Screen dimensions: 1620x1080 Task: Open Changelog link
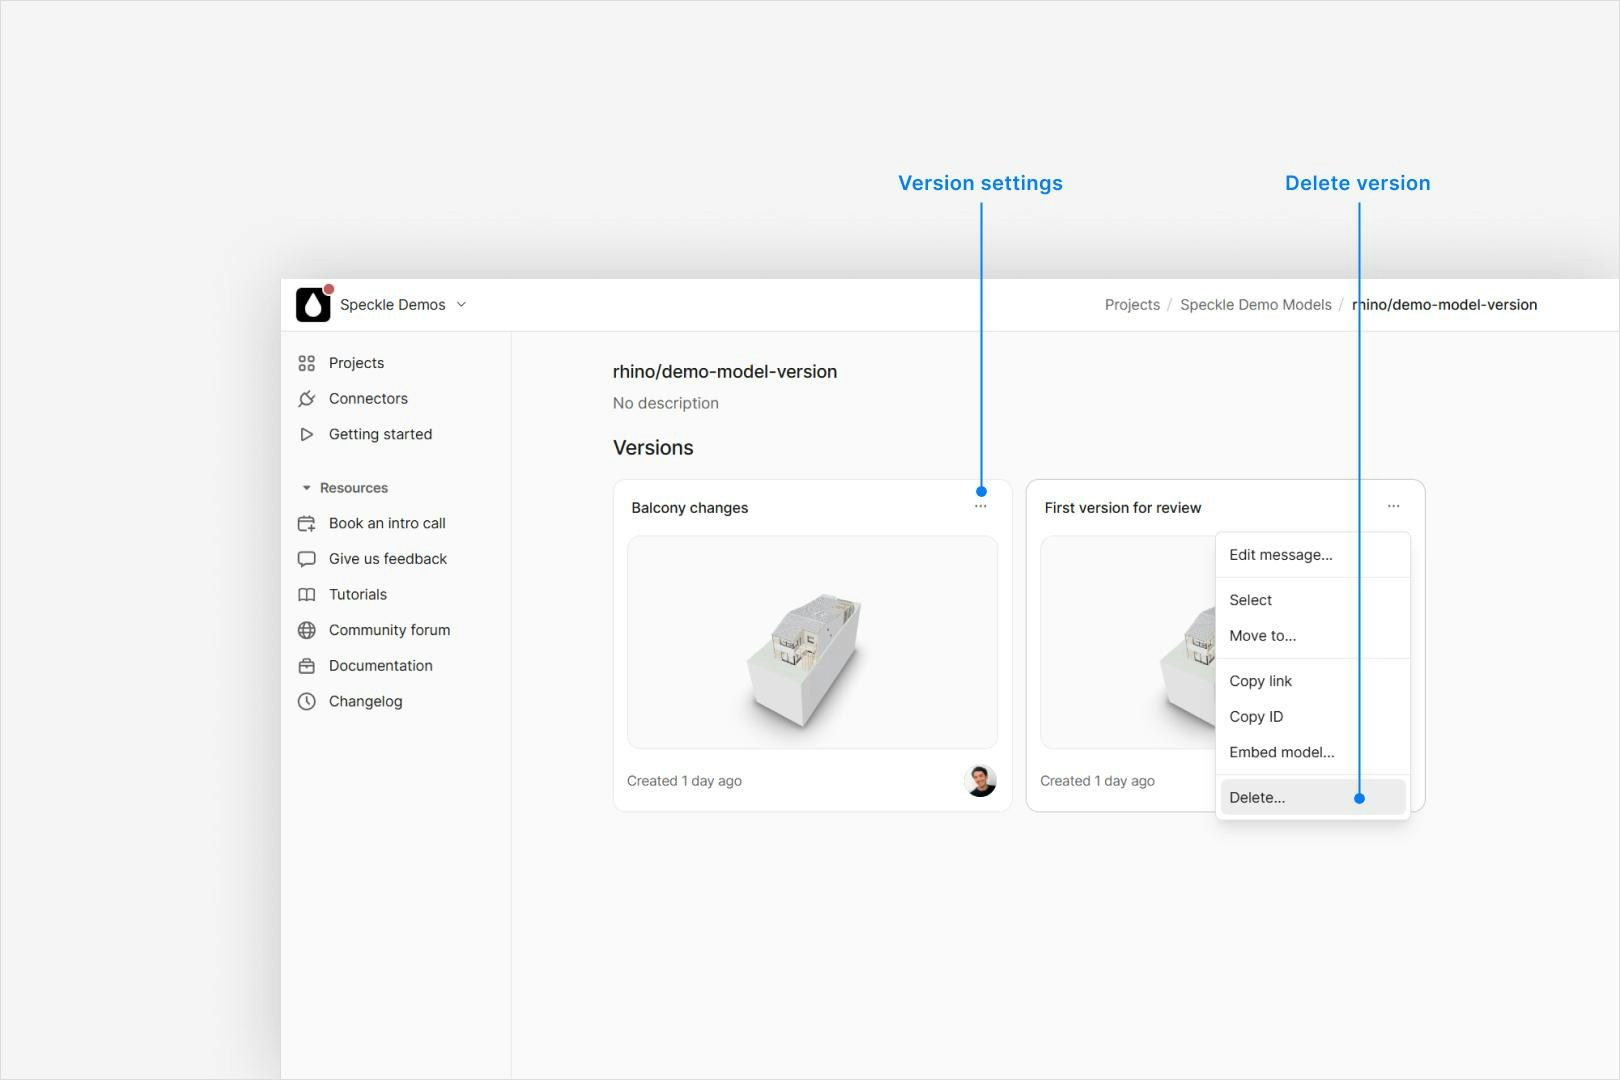click(365, 702)
